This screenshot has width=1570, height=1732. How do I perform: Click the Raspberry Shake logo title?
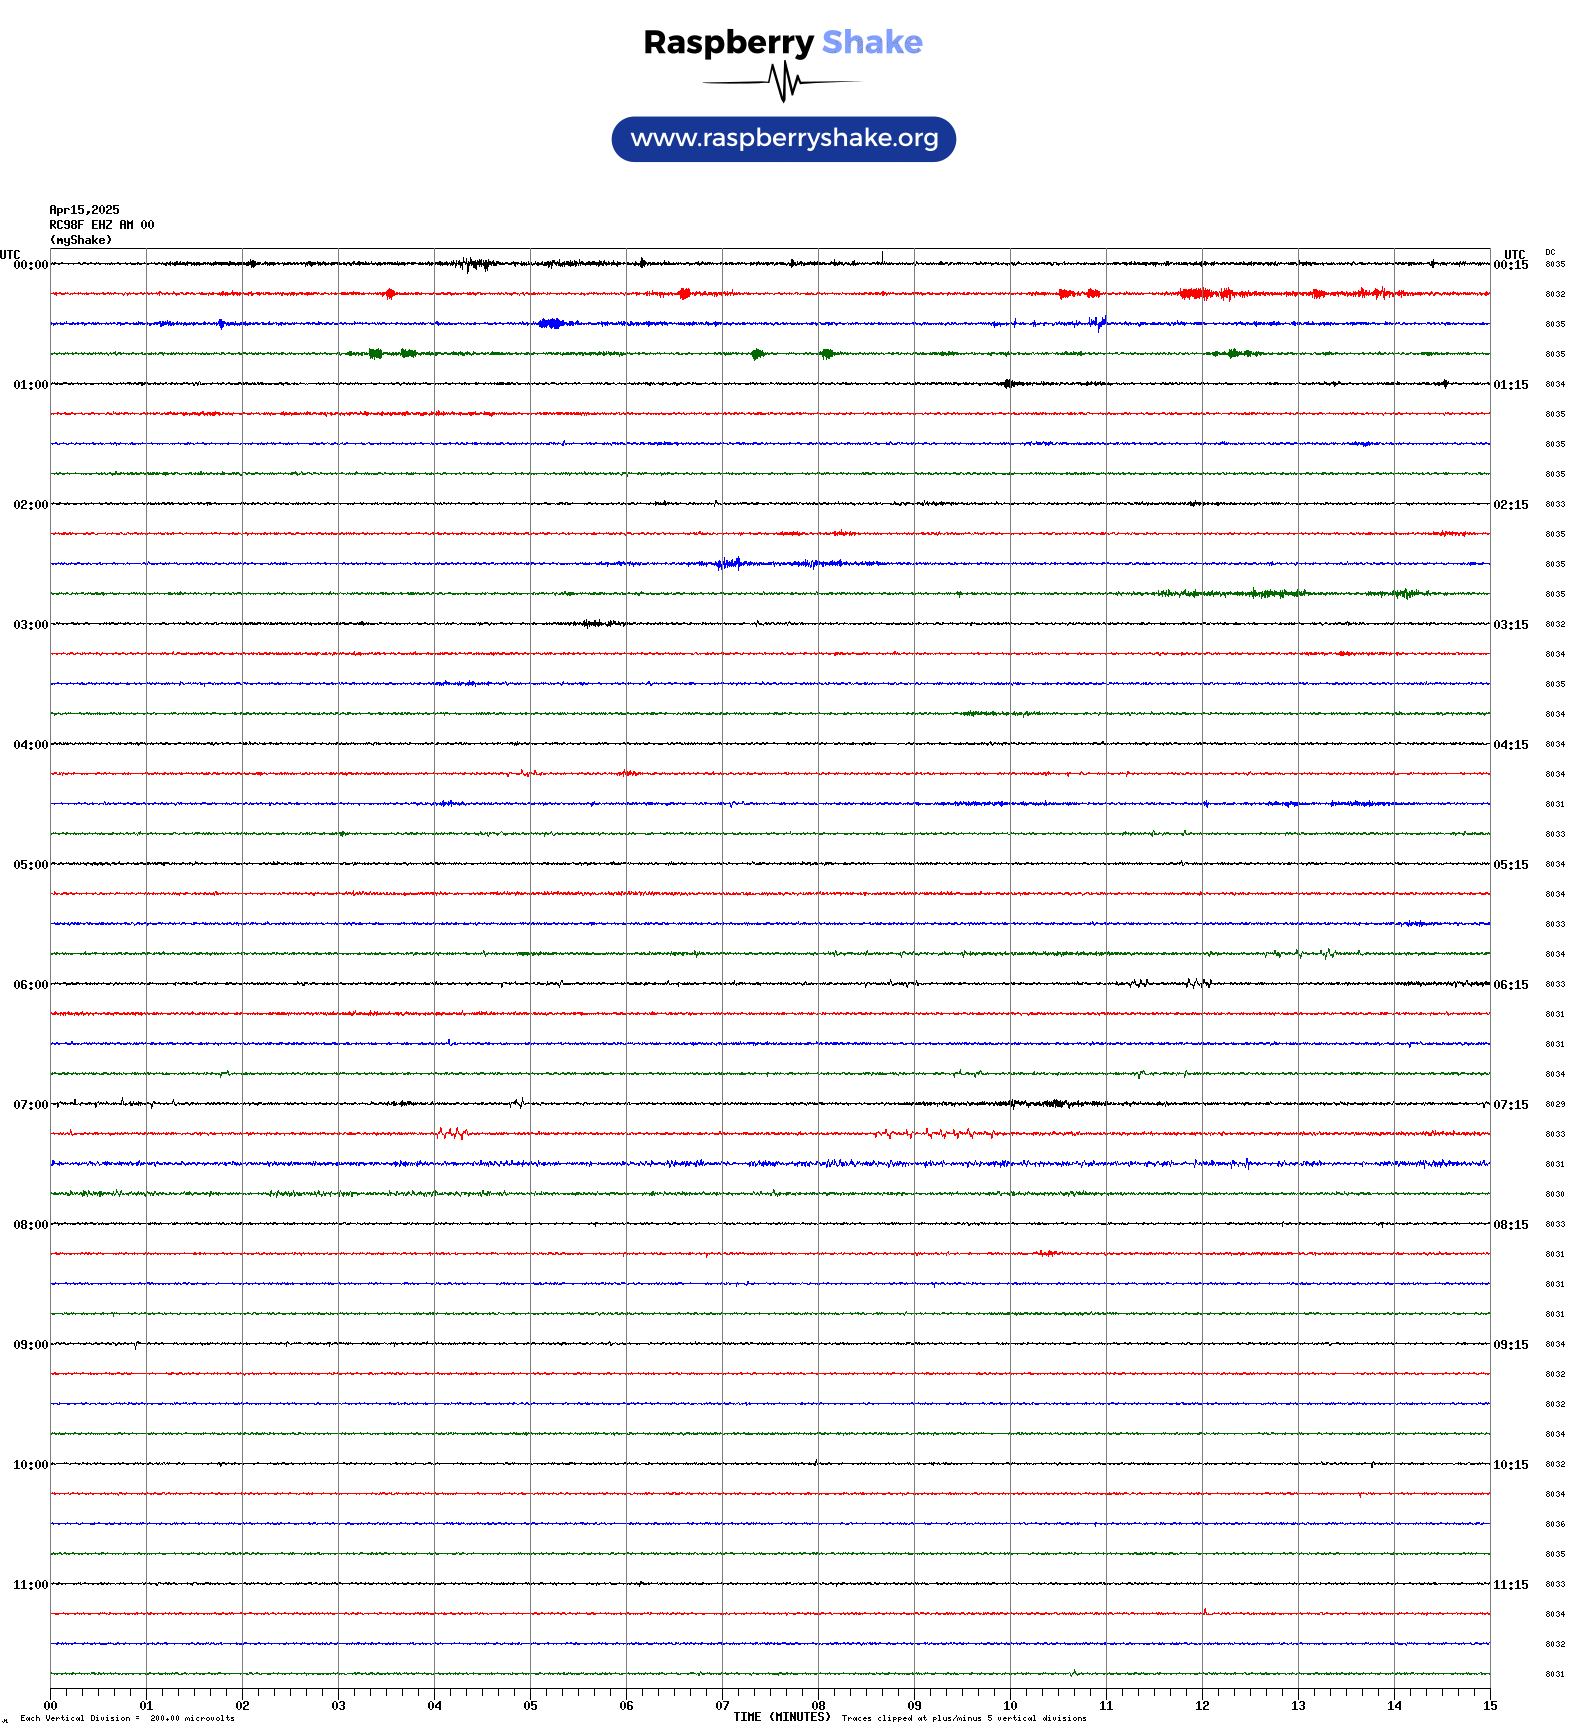(783, 42)
